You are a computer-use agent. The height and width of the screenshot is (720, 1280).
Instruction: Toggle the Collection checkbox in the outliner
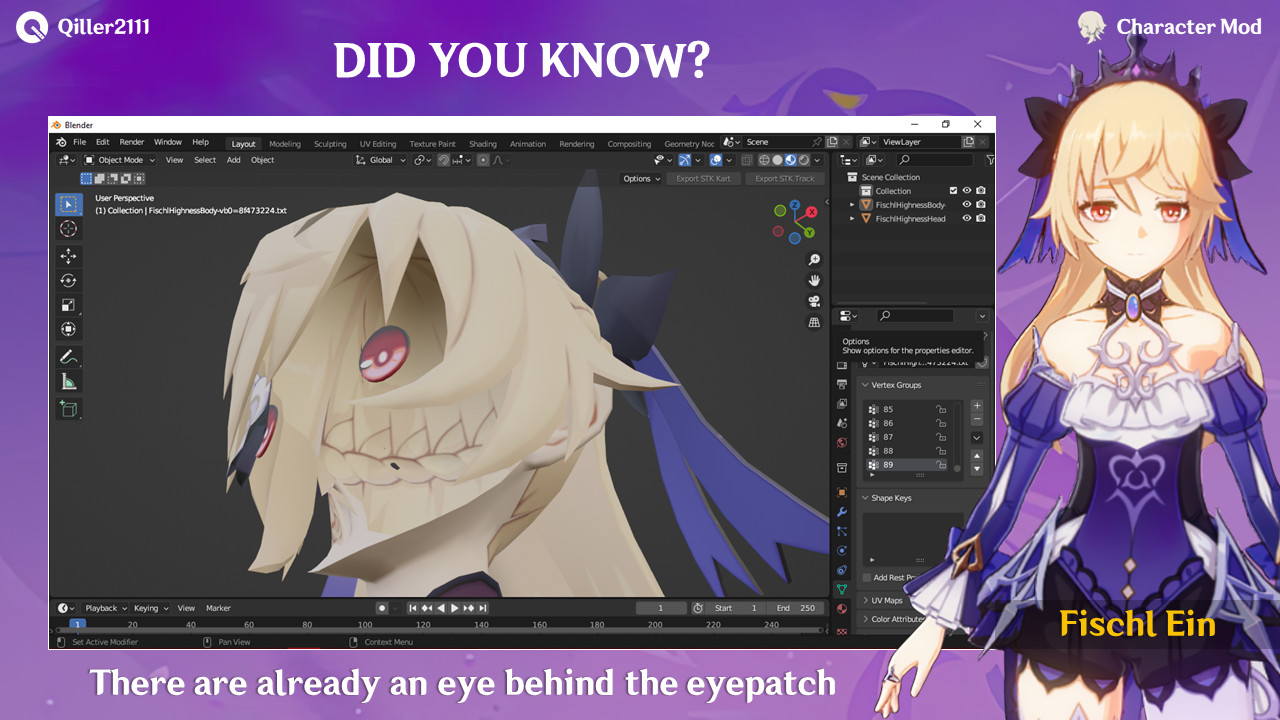(953, 190)
